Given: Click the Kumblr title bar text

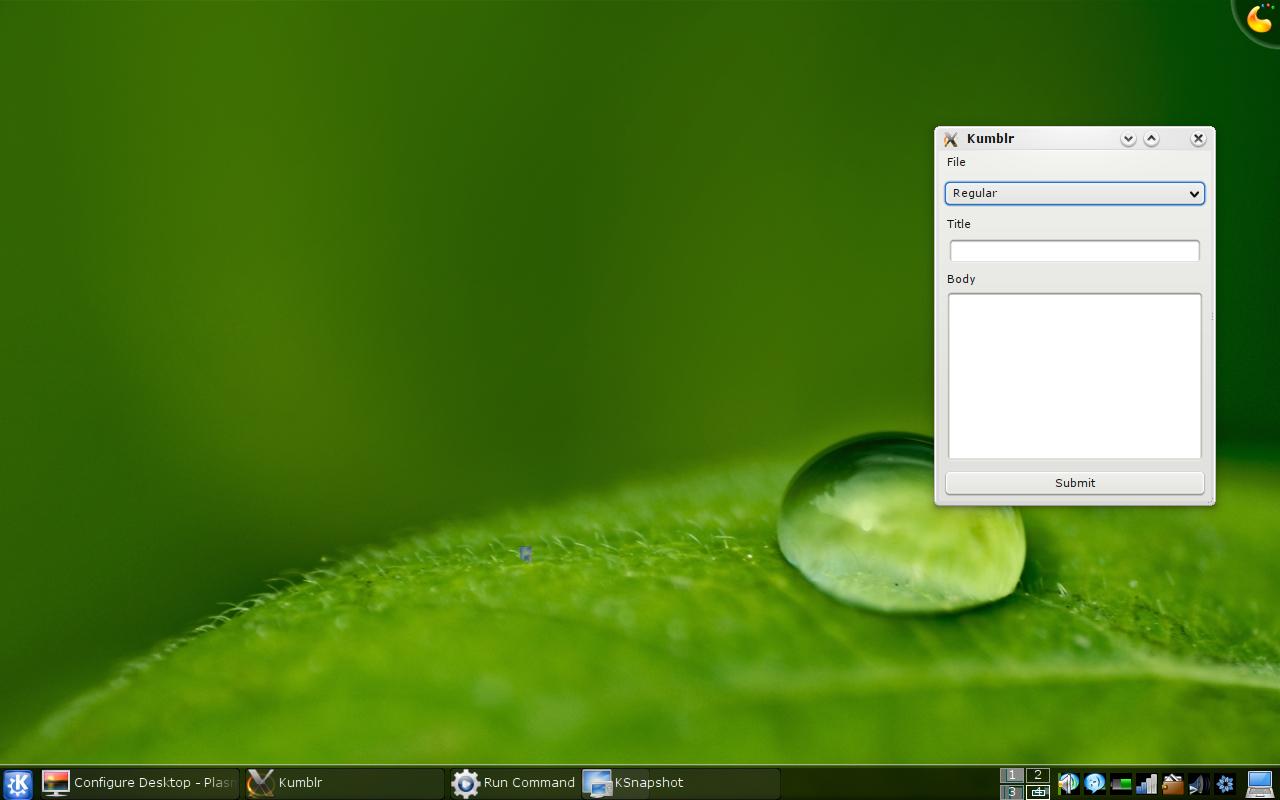Looking at the screenshot, I should pos(990,139).
